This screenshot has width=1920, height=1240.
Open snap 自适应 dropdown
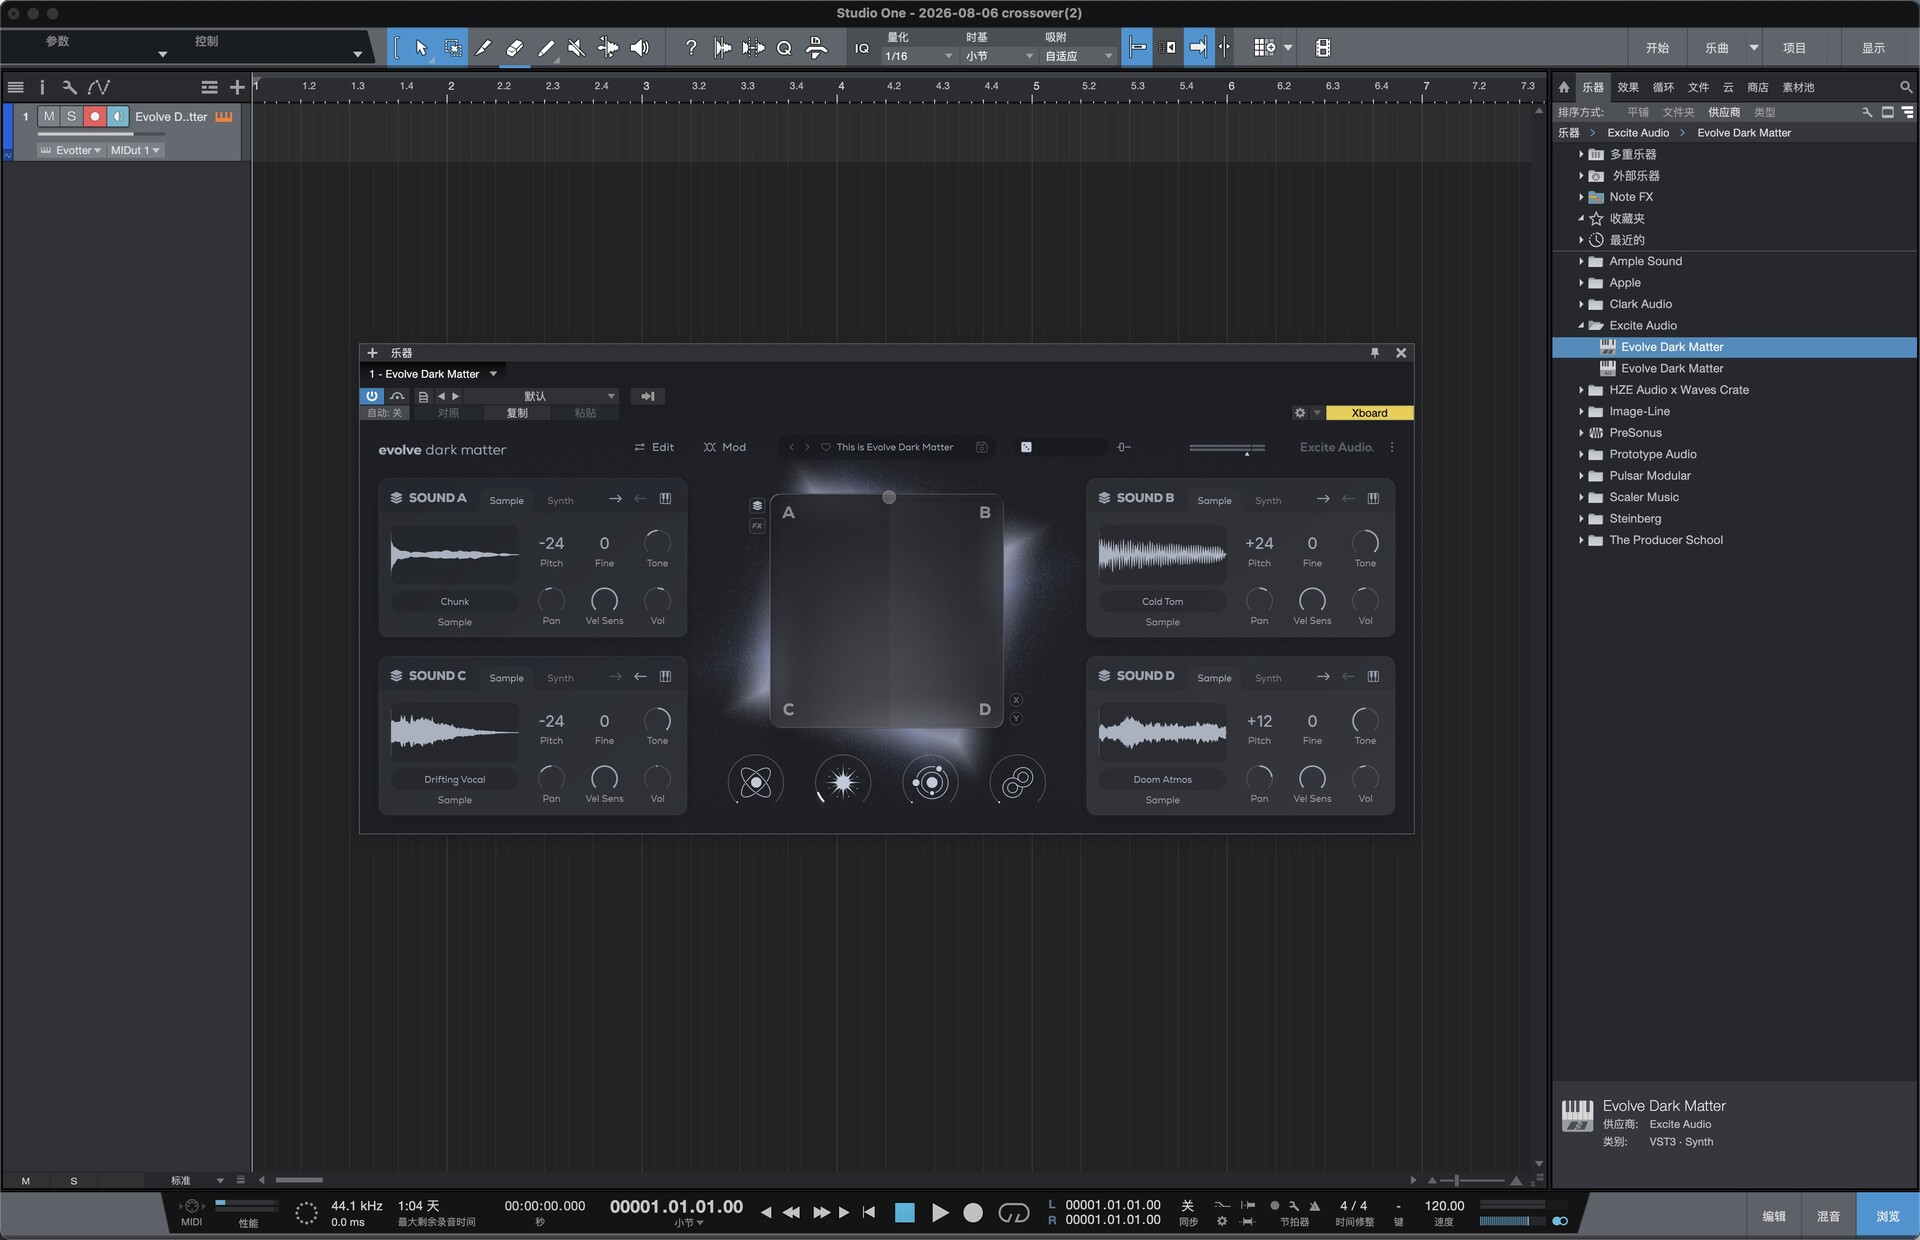[1078, 57]
